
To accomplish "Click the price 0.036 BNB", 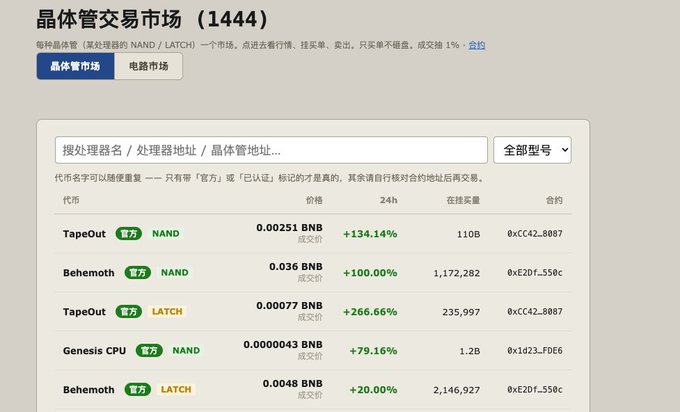I will tap(296, 267).
